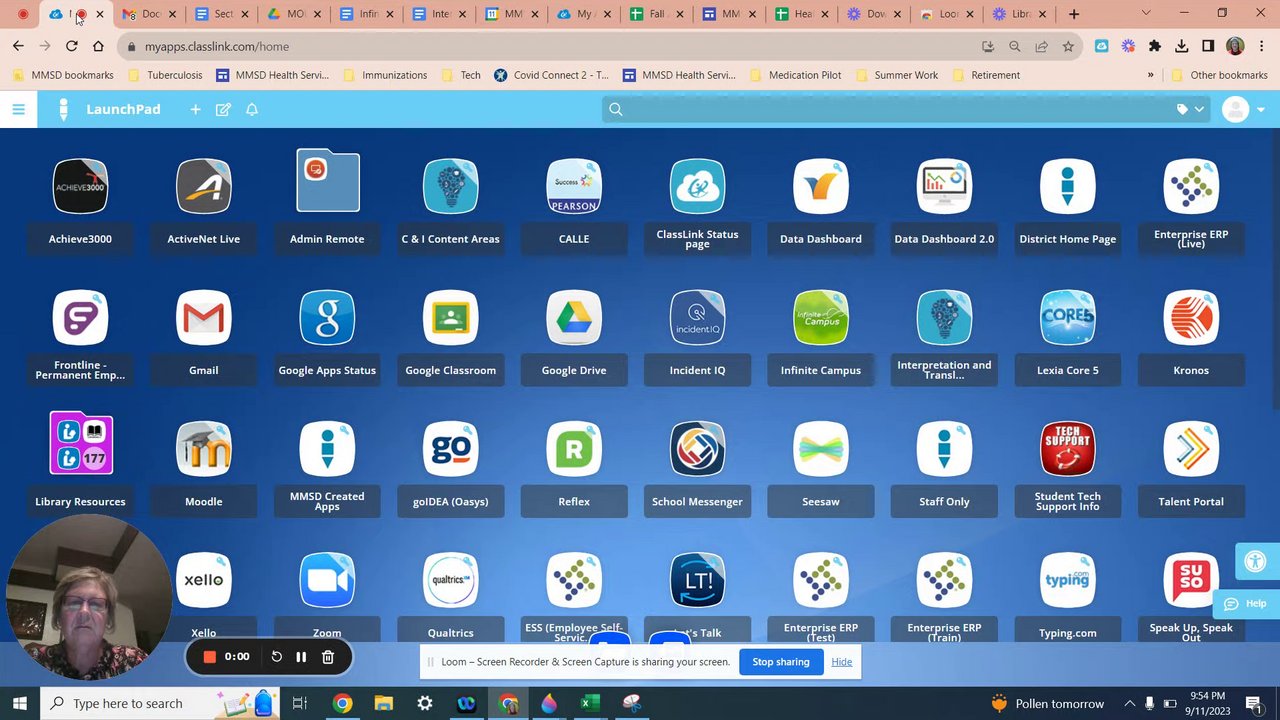Switch to the Sect browser tab
The width and height of the screenshot is (1280, 720).
point(219,14)
